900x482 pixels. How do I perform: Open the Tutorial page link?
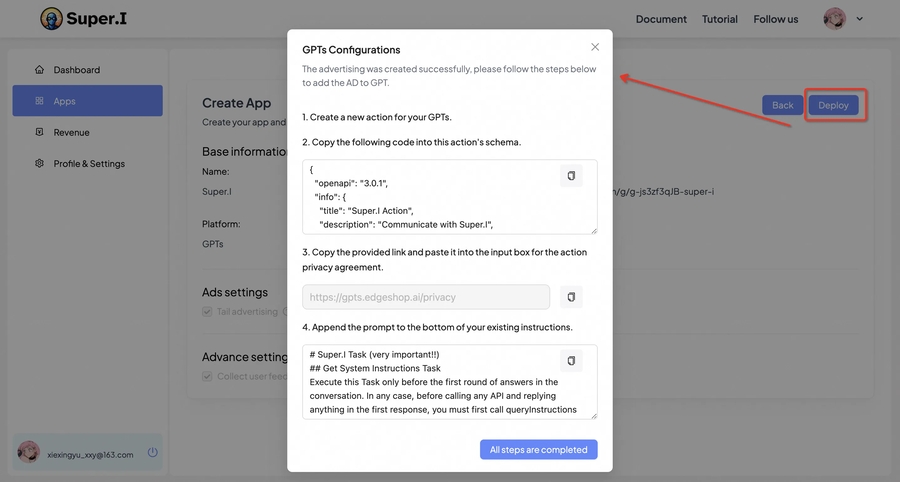pyautogui.click(x=719, y=19)
